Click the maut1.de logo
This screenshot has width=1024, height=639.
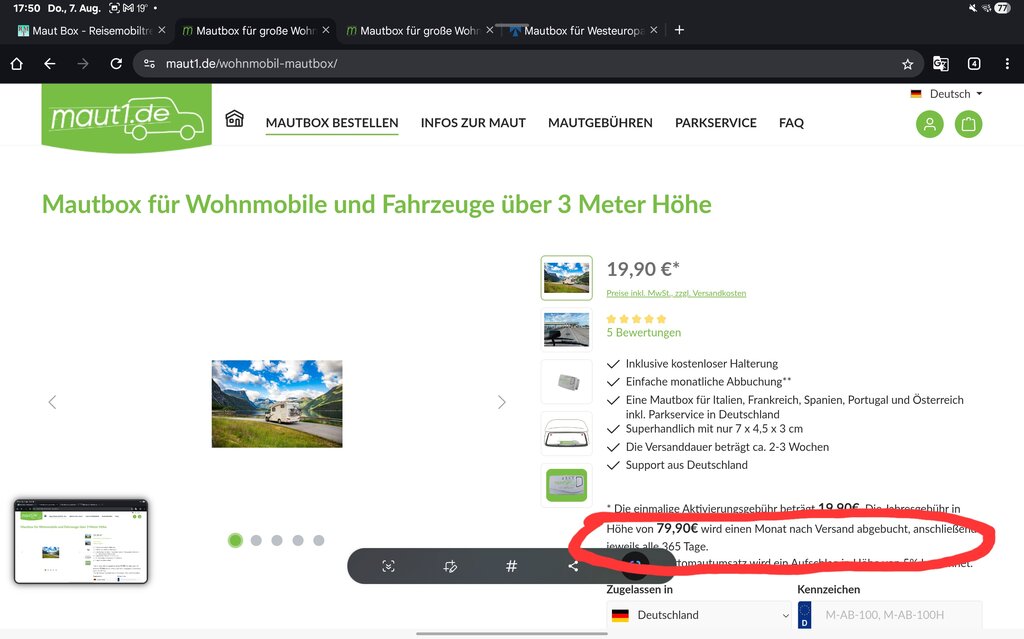pyautogui.click(x=127, y=118)
